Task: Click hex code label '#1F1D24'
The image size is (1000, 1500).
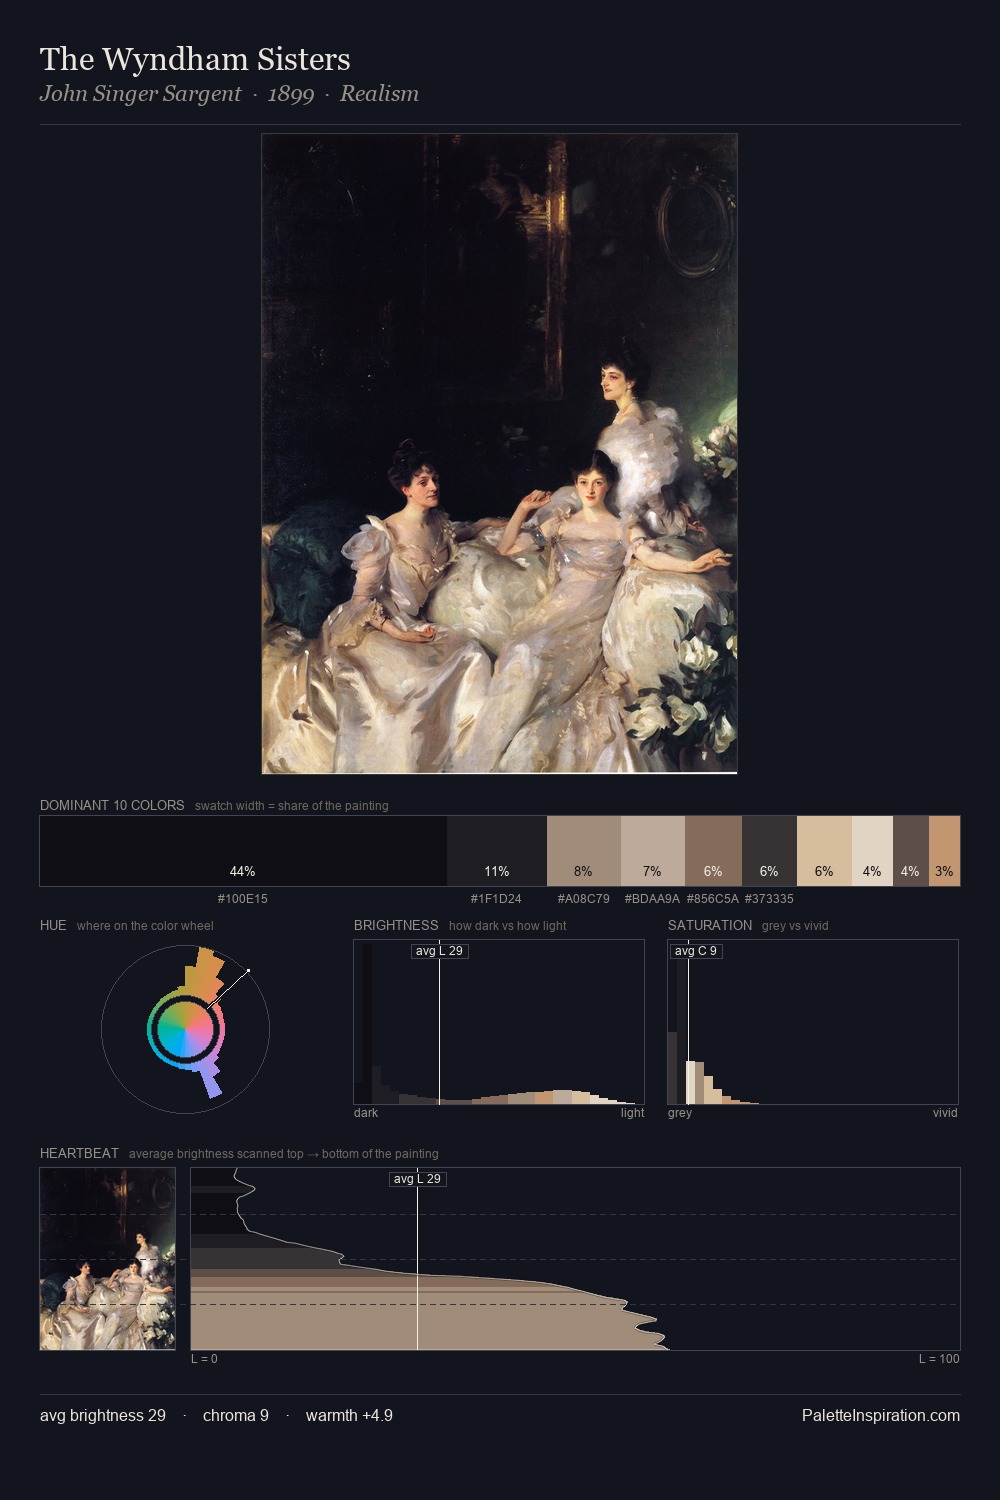Action: 496,898
